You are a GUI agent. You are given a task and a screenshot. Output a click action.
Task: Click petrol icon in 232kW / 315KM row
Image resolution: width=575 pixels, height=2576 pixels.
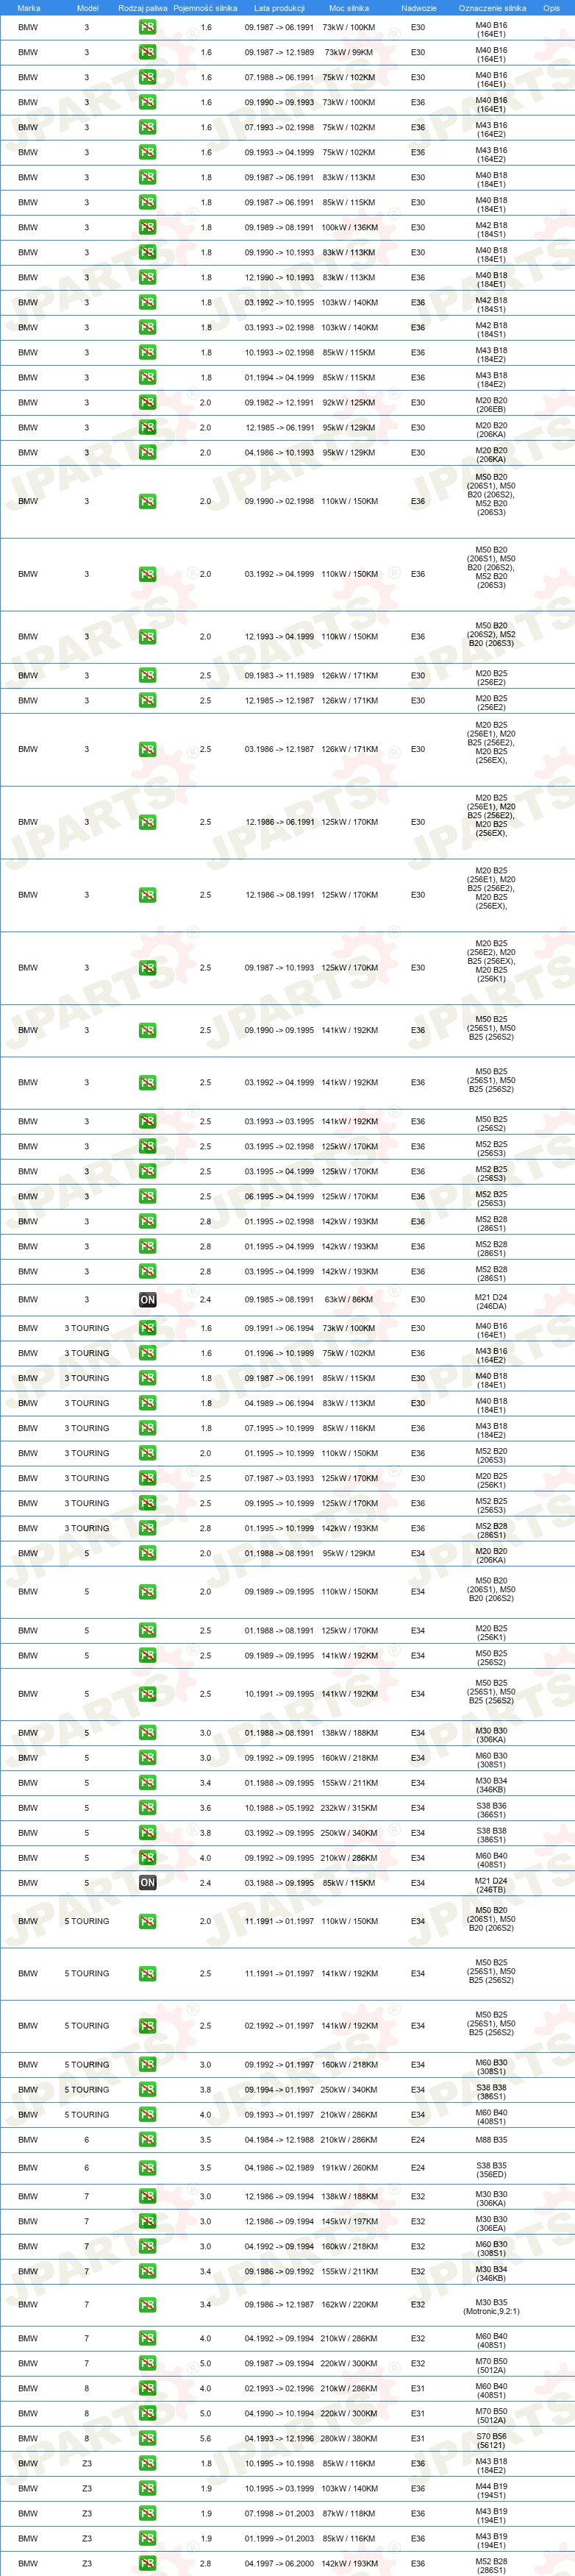point(147,1808)
